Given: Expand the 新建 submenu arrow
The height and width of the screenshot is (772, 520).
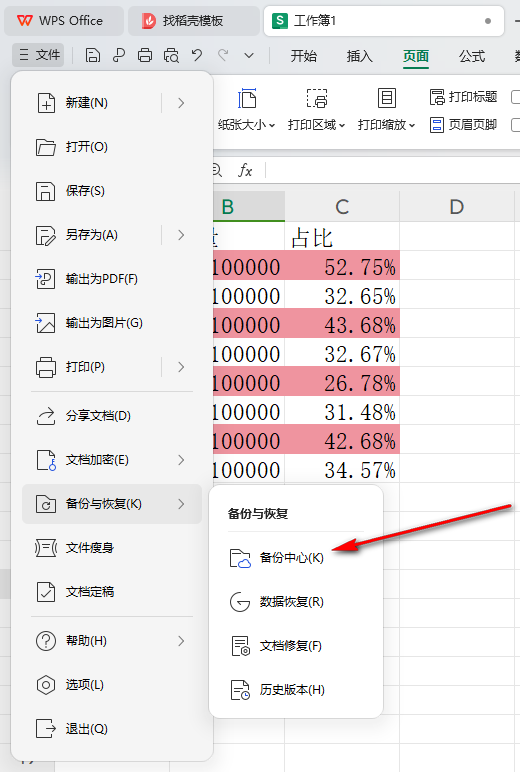Looking at the screenshot, I should coord(181,103).
